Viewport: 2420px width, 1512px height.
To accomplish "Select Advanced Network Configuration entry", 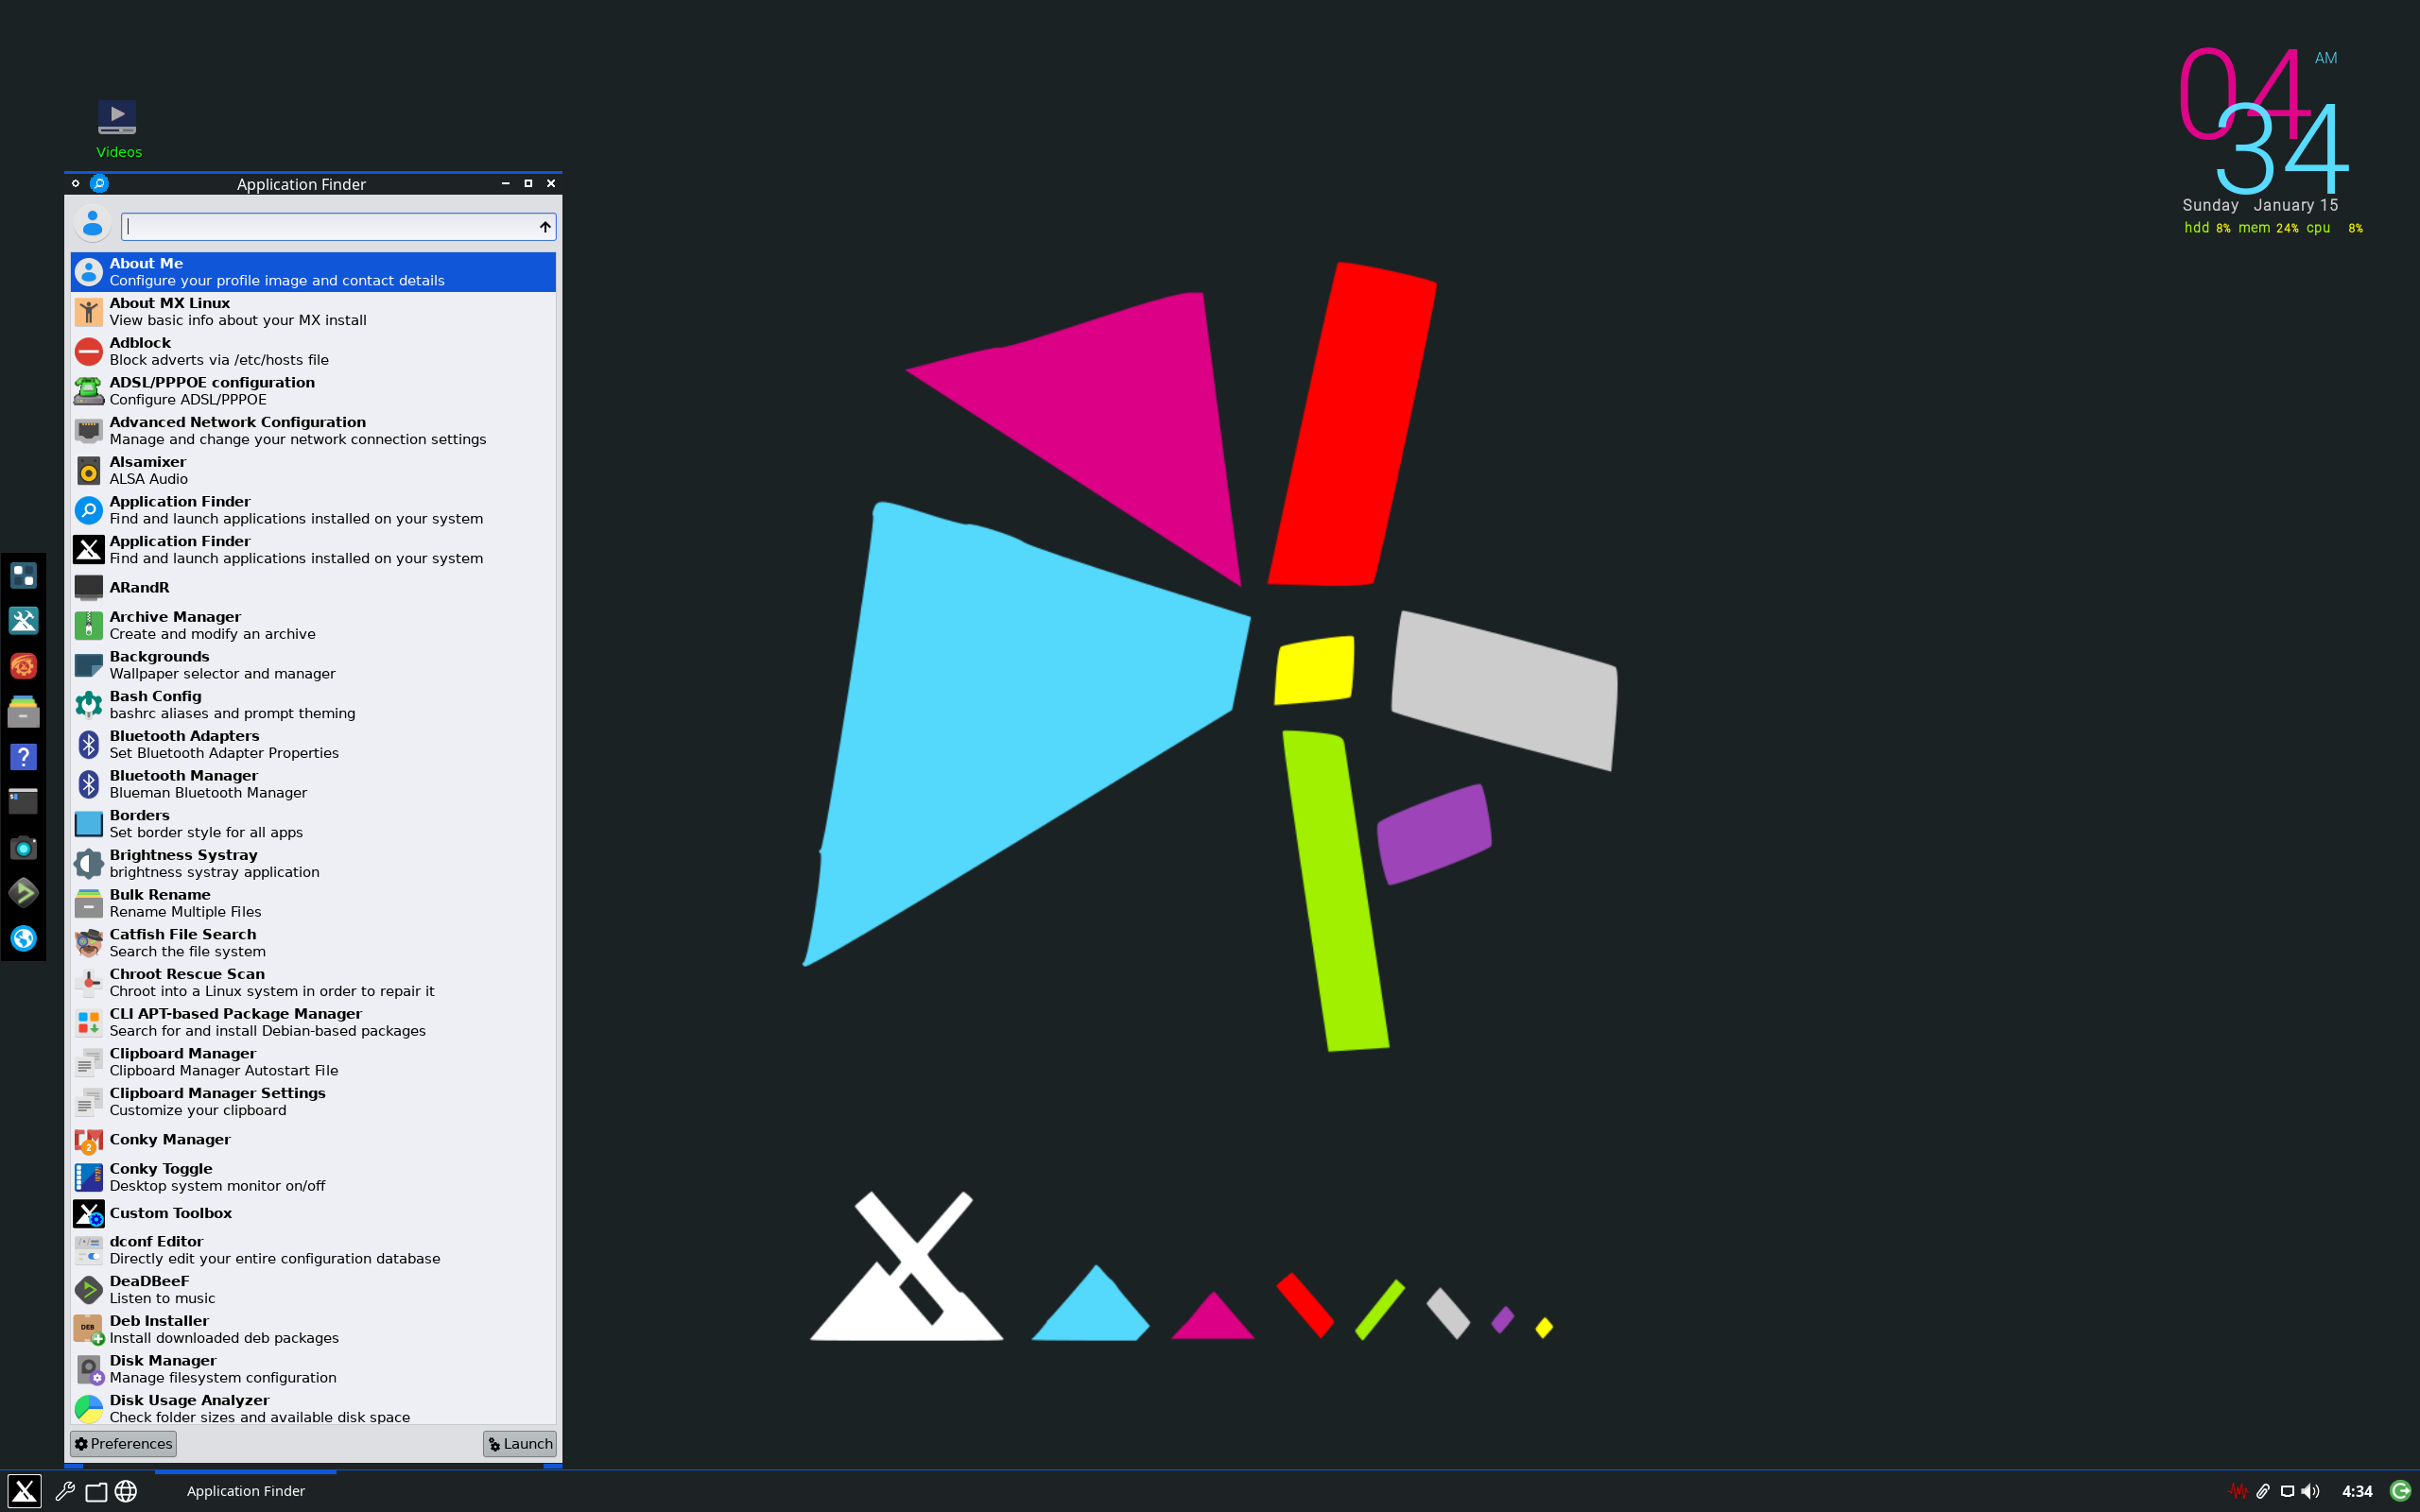I will [x=313, y=430].
